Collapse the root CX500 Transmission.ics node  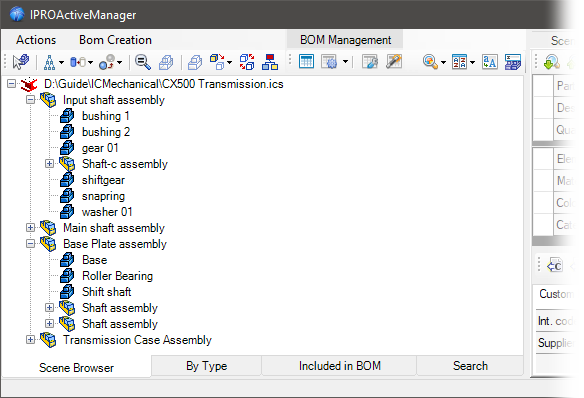[x=12, y=83]
